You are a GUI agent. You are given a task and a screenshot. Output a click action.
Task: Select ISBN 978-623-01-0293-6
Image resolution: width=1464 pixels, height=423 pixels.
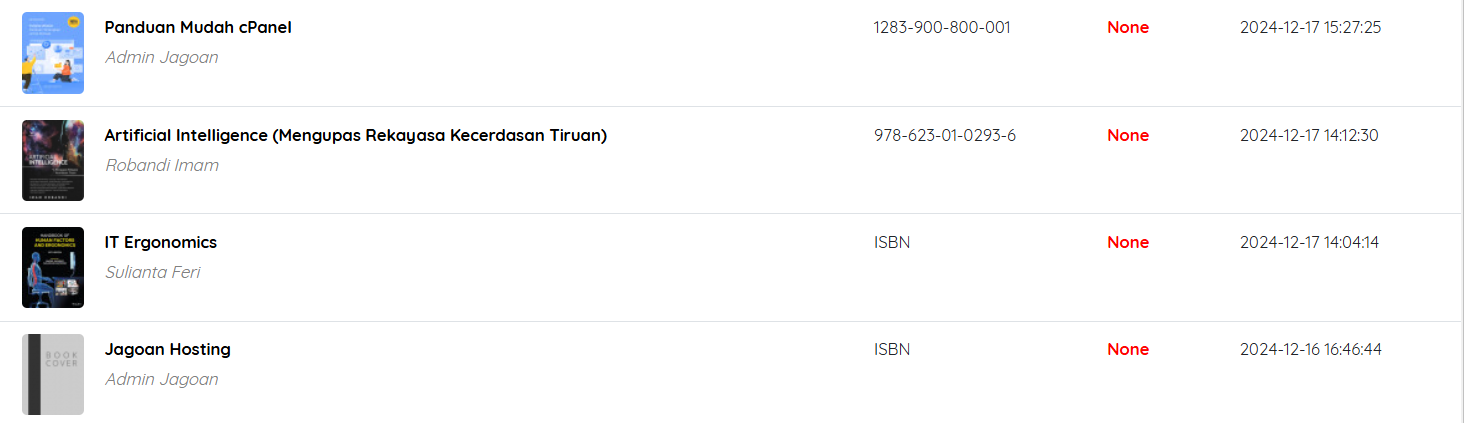(944, 135)
